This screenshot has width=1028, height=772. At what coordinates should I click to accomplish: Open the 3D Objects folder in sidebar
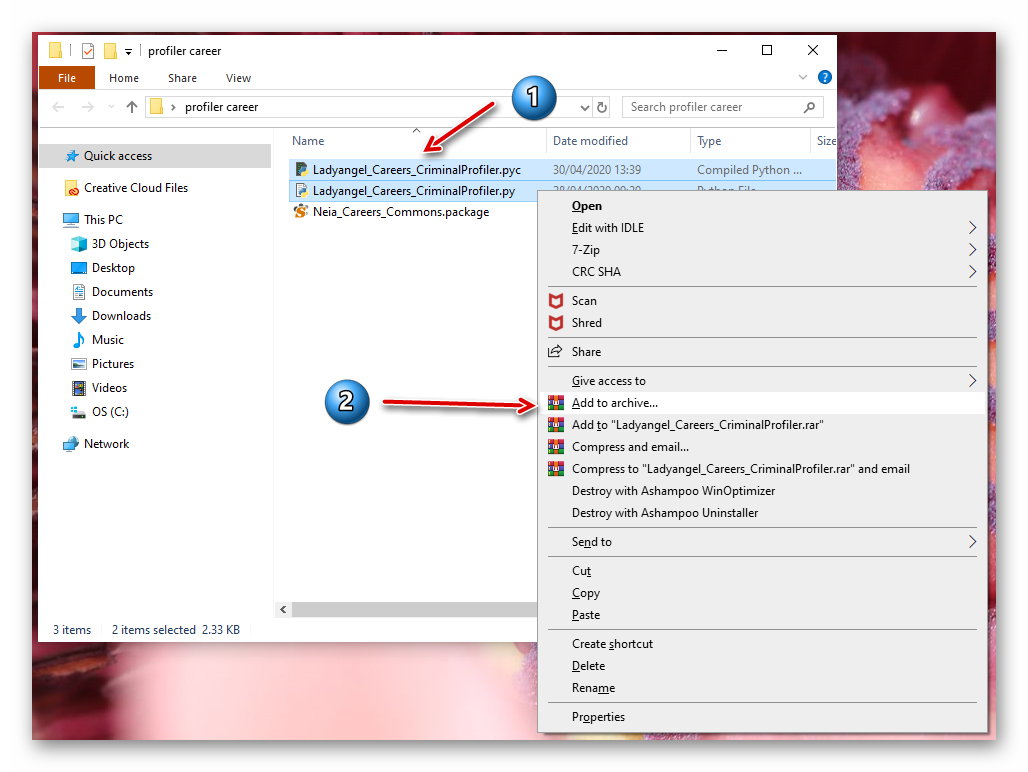pos(119,244)
